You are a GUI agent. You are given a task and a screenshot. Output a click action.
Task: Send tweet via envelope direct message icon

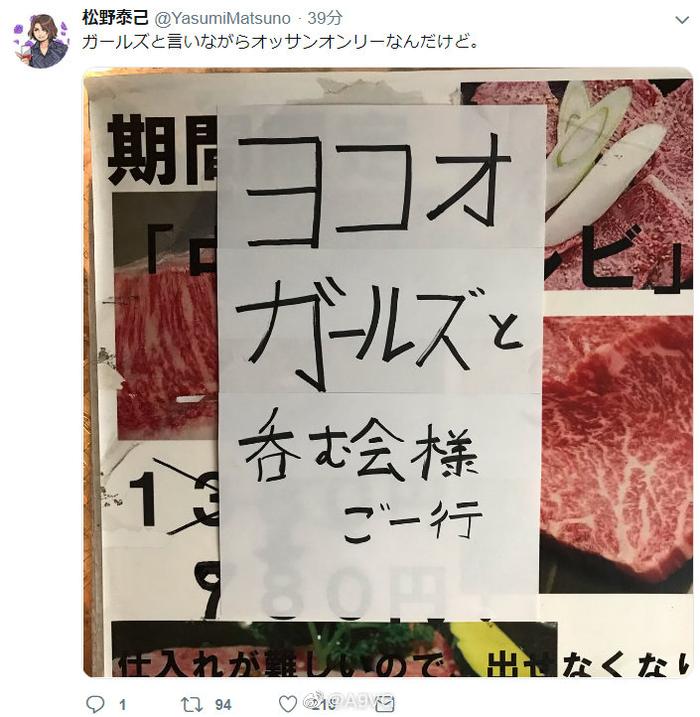[x=385, y=704]
